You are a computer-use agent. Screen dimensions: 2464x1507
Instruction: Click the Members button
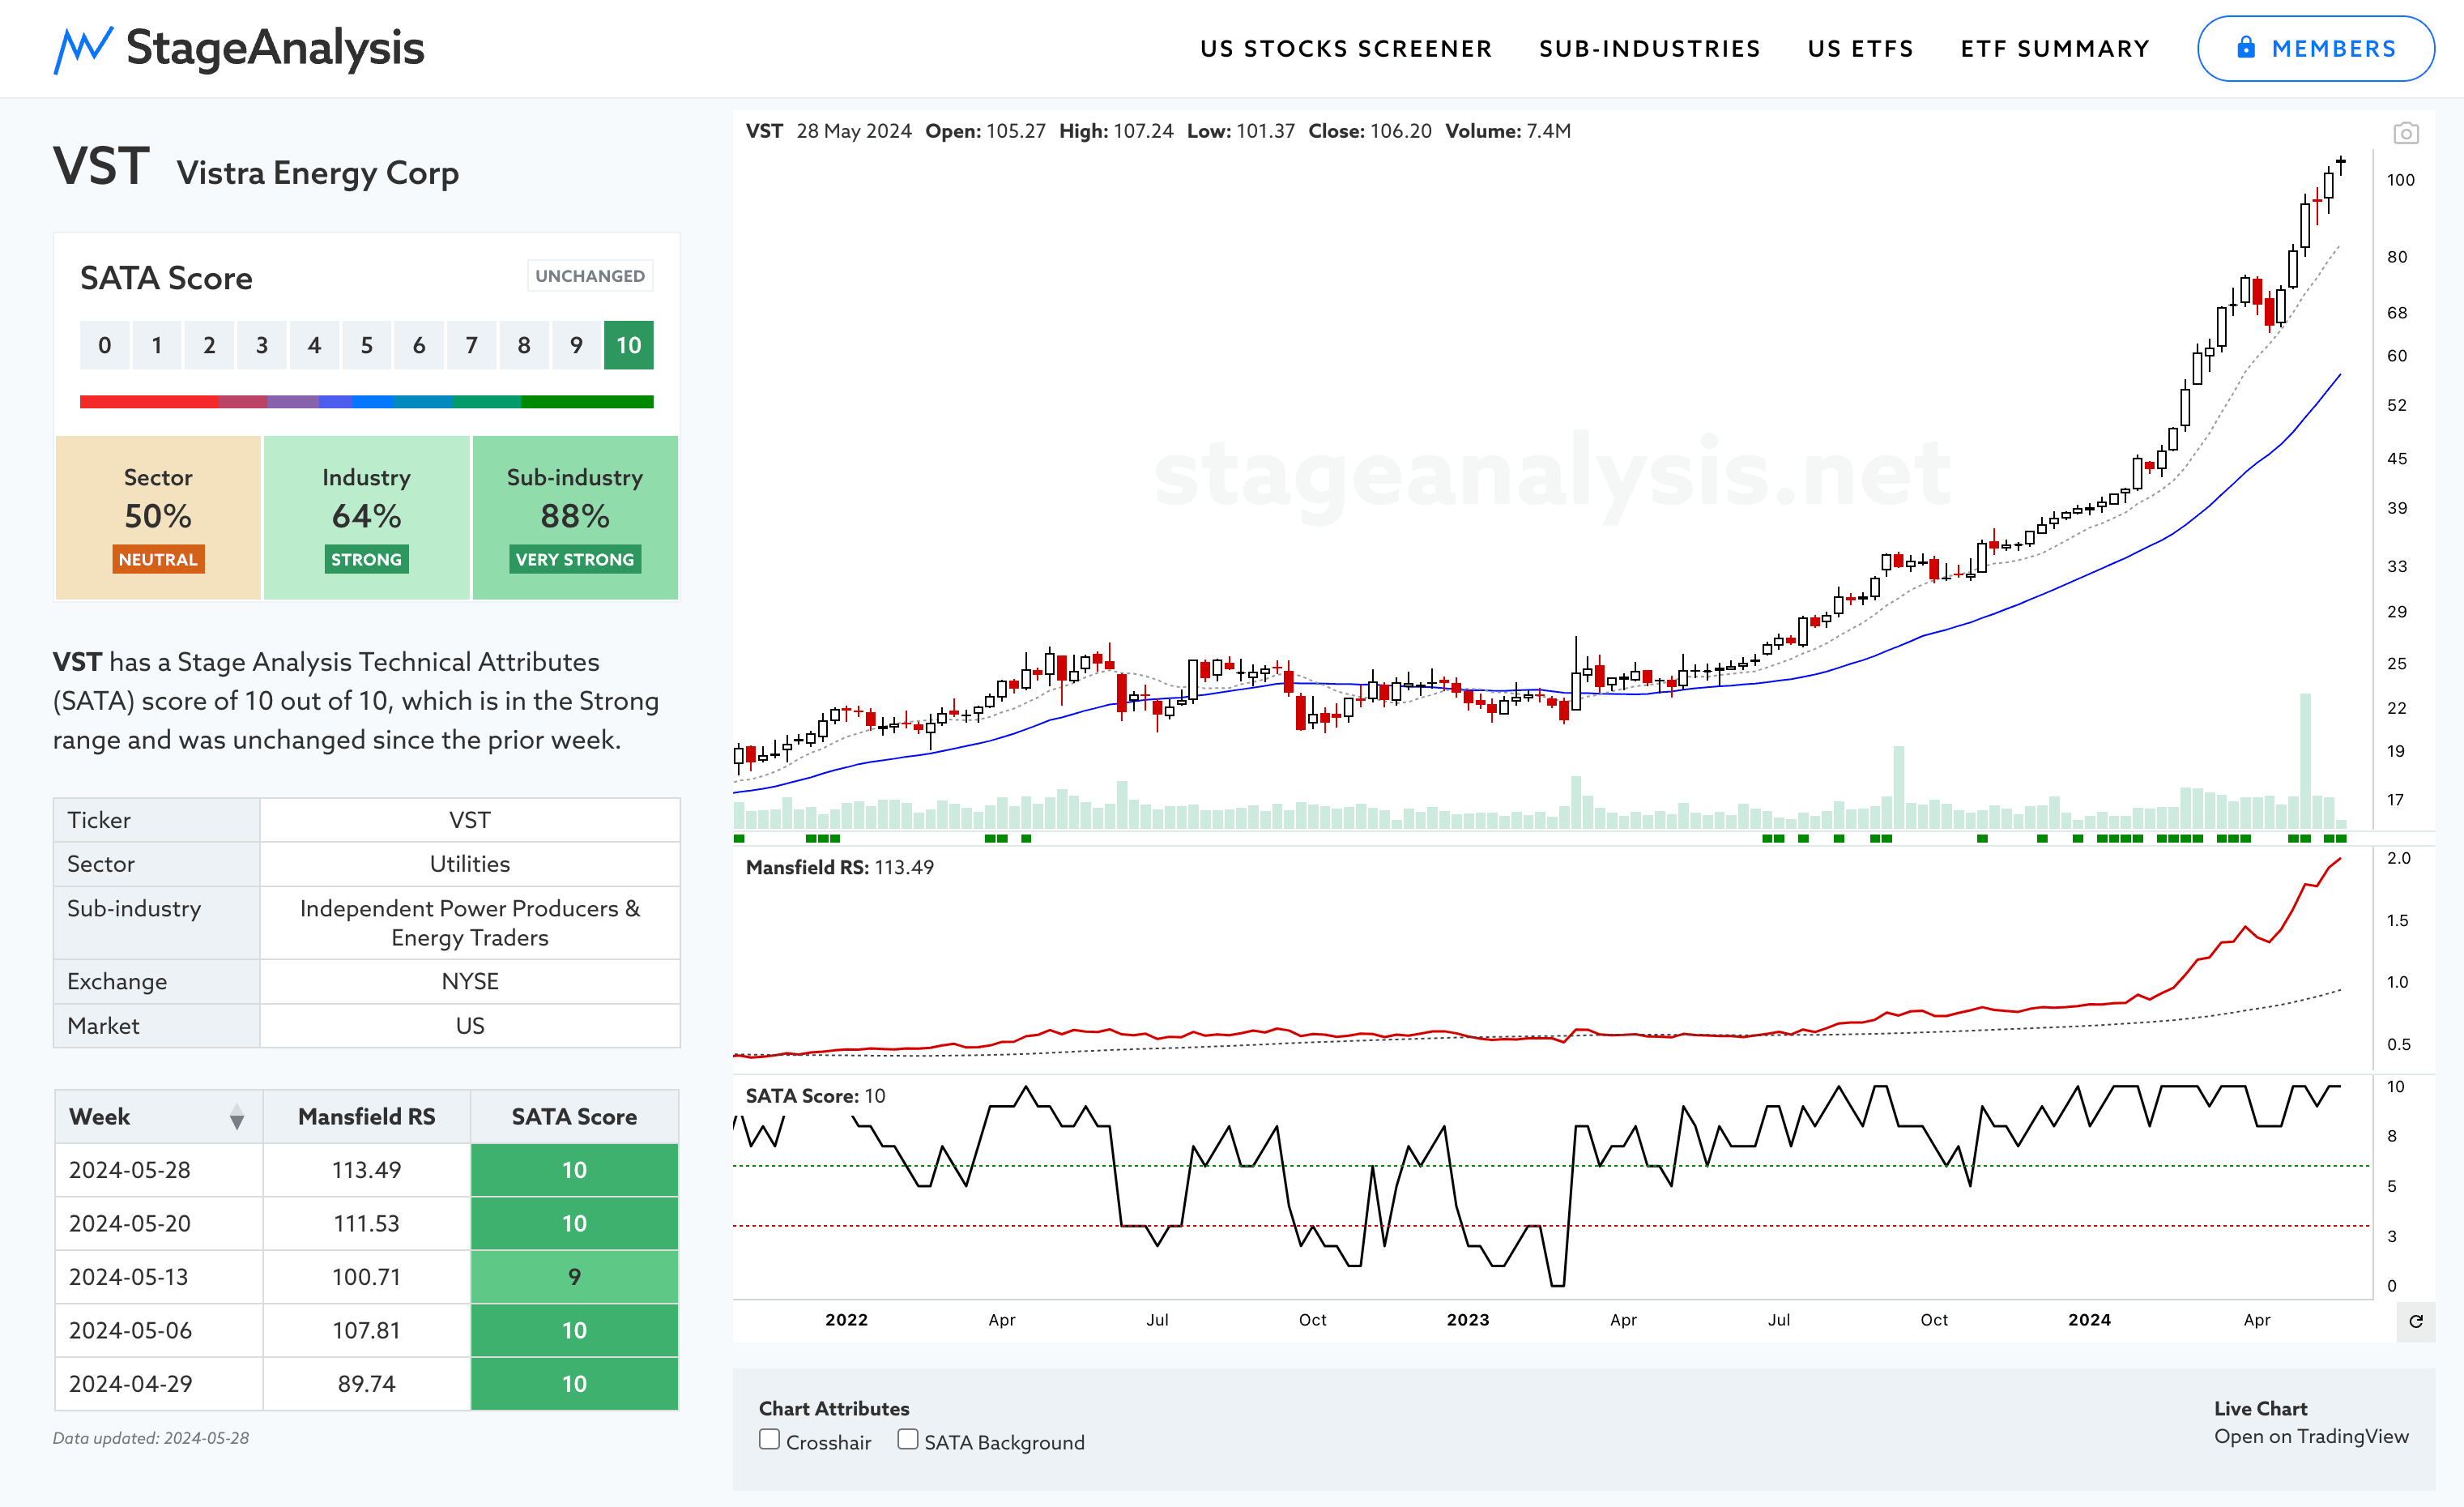click(x=2315, y=49)
